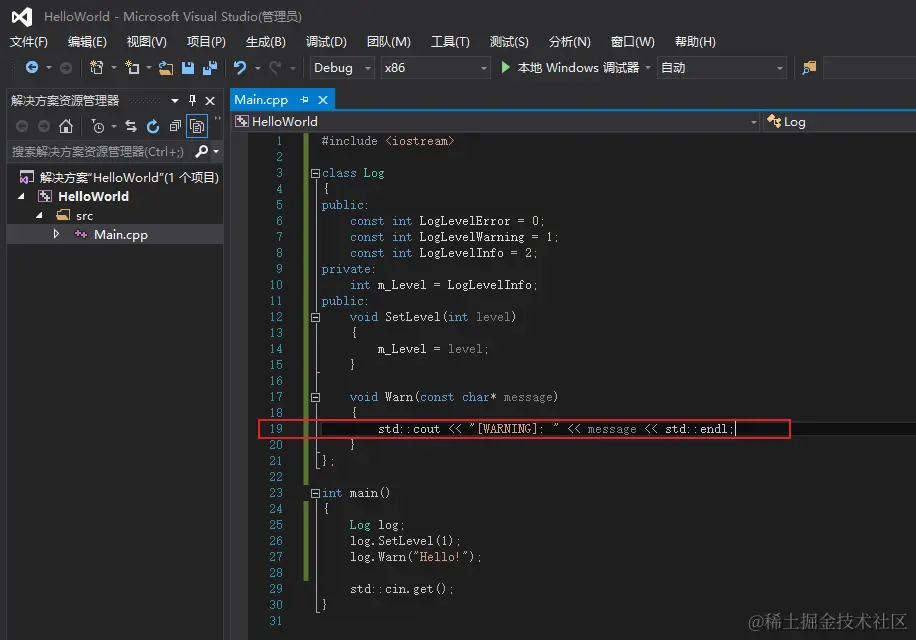Viewport: 916px width, 640px height.
Task: Open the 编辑(E) menu
Action: 87,41
